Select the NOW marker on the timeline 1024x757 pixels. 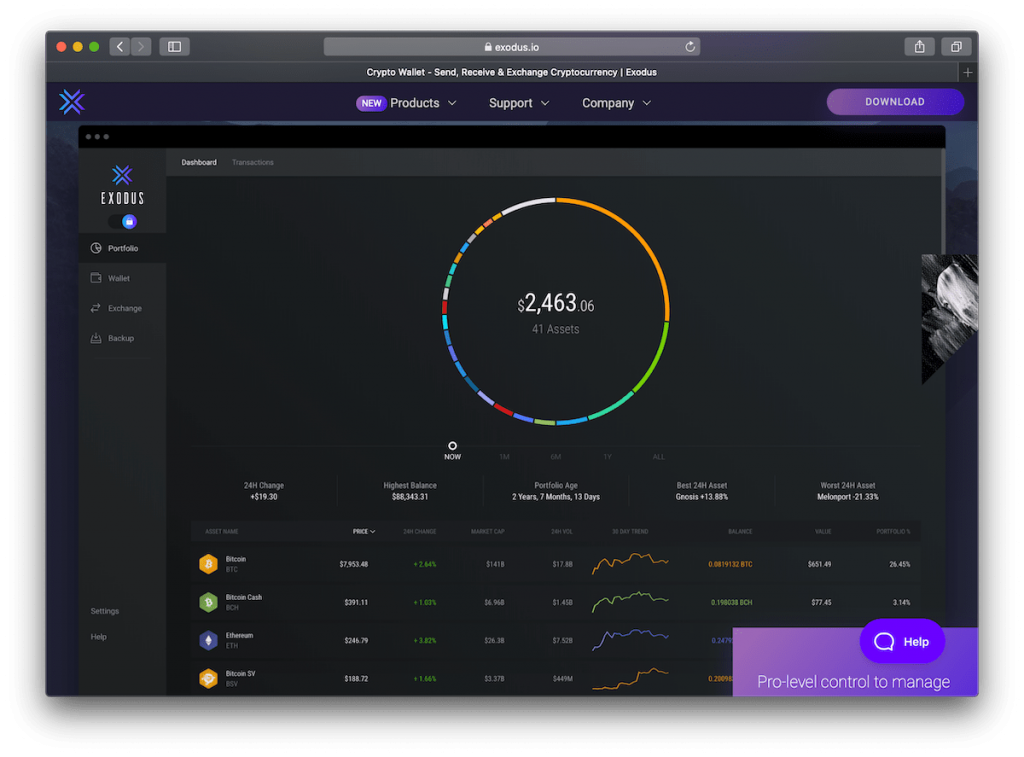tap(452, 451)
